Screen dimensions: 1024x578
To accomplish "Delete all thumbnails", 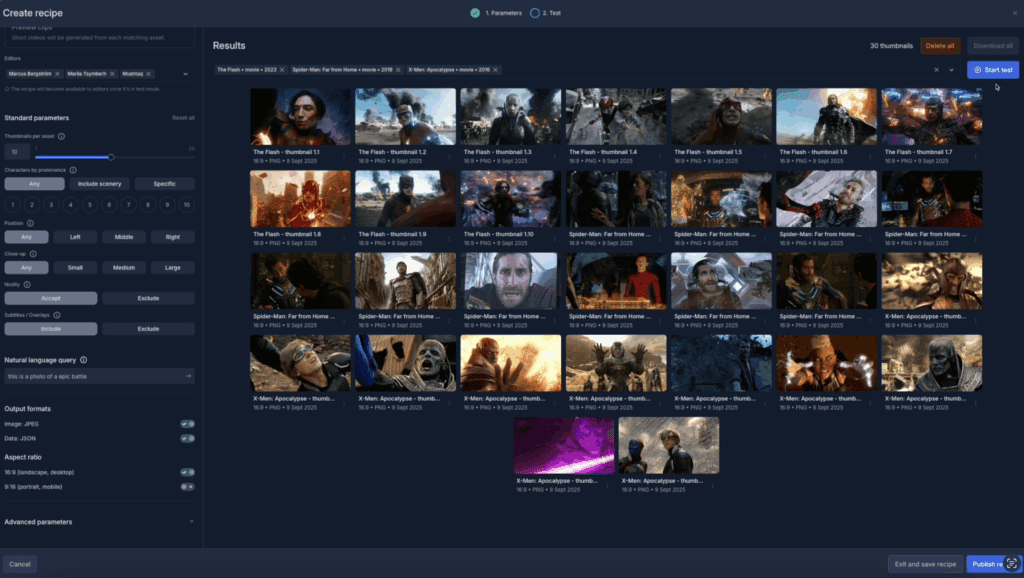I will [940, 46].
